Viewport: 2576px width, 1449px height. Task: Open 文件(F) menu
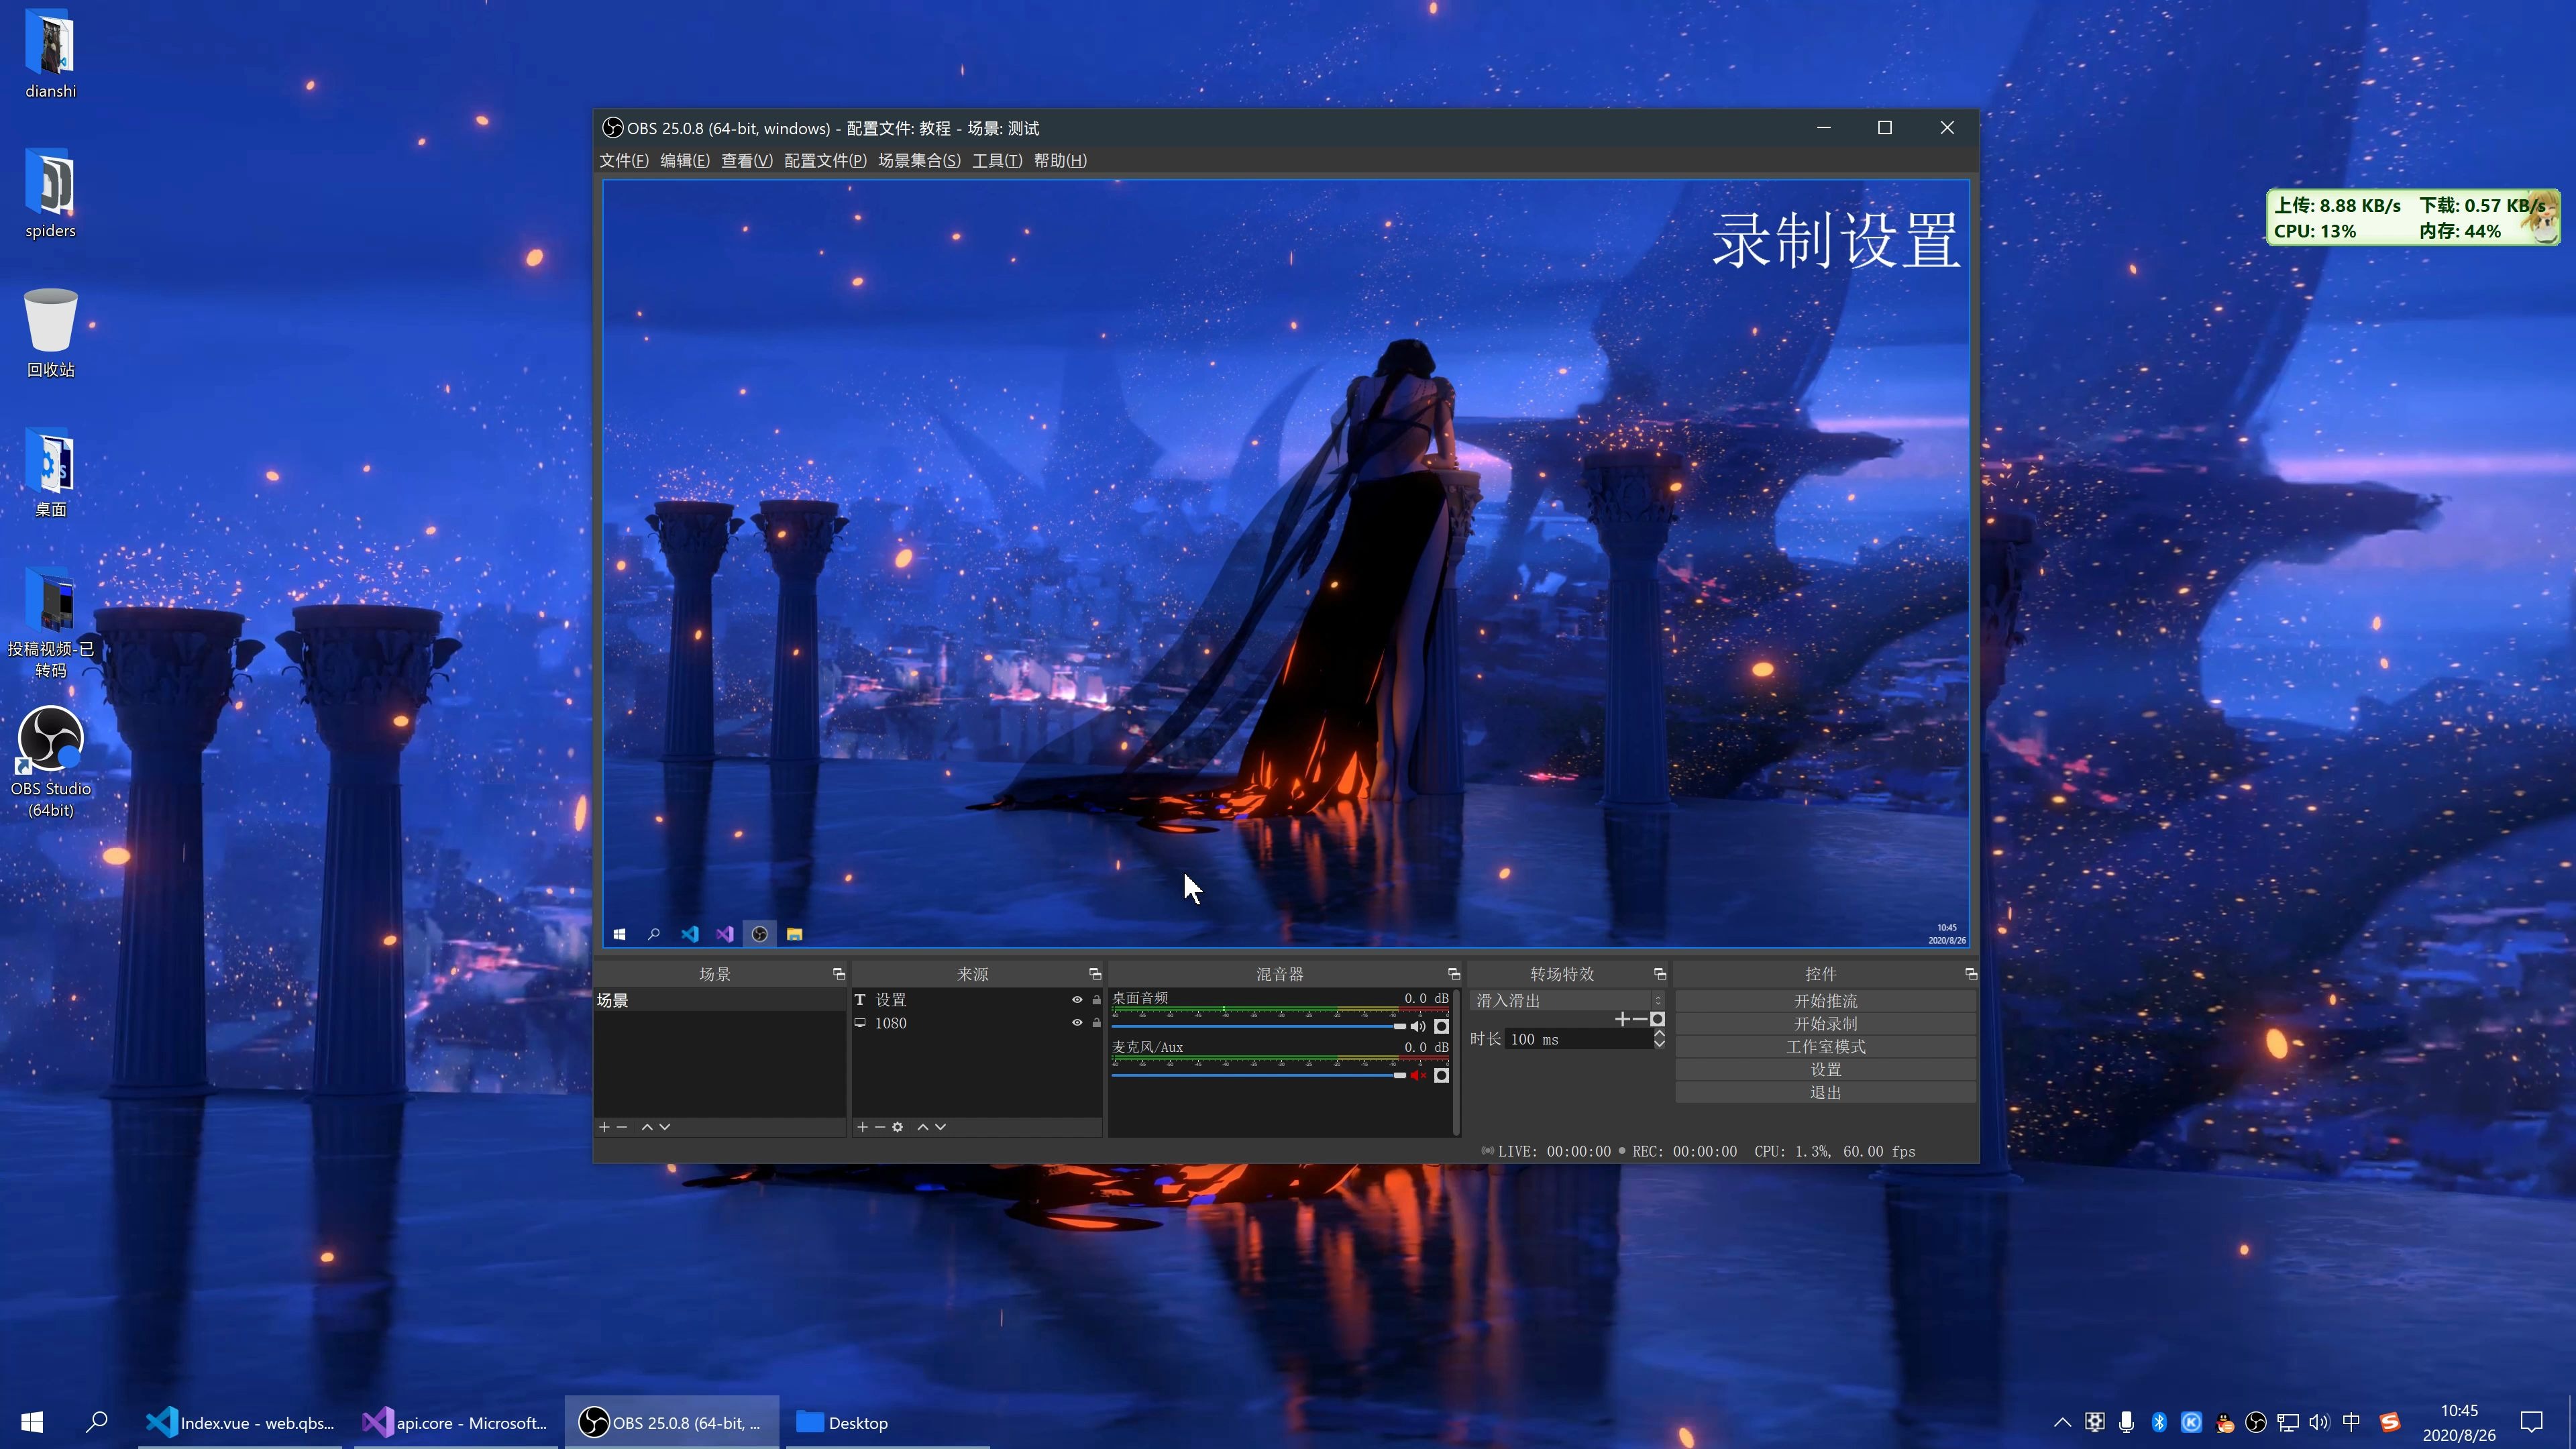point(624,161)
